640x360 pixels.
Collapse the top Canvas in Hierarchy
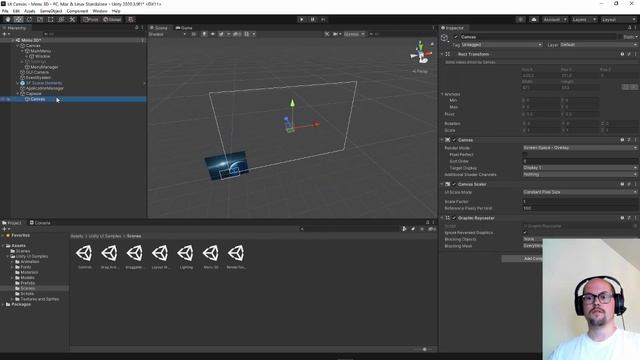(18, 46)
